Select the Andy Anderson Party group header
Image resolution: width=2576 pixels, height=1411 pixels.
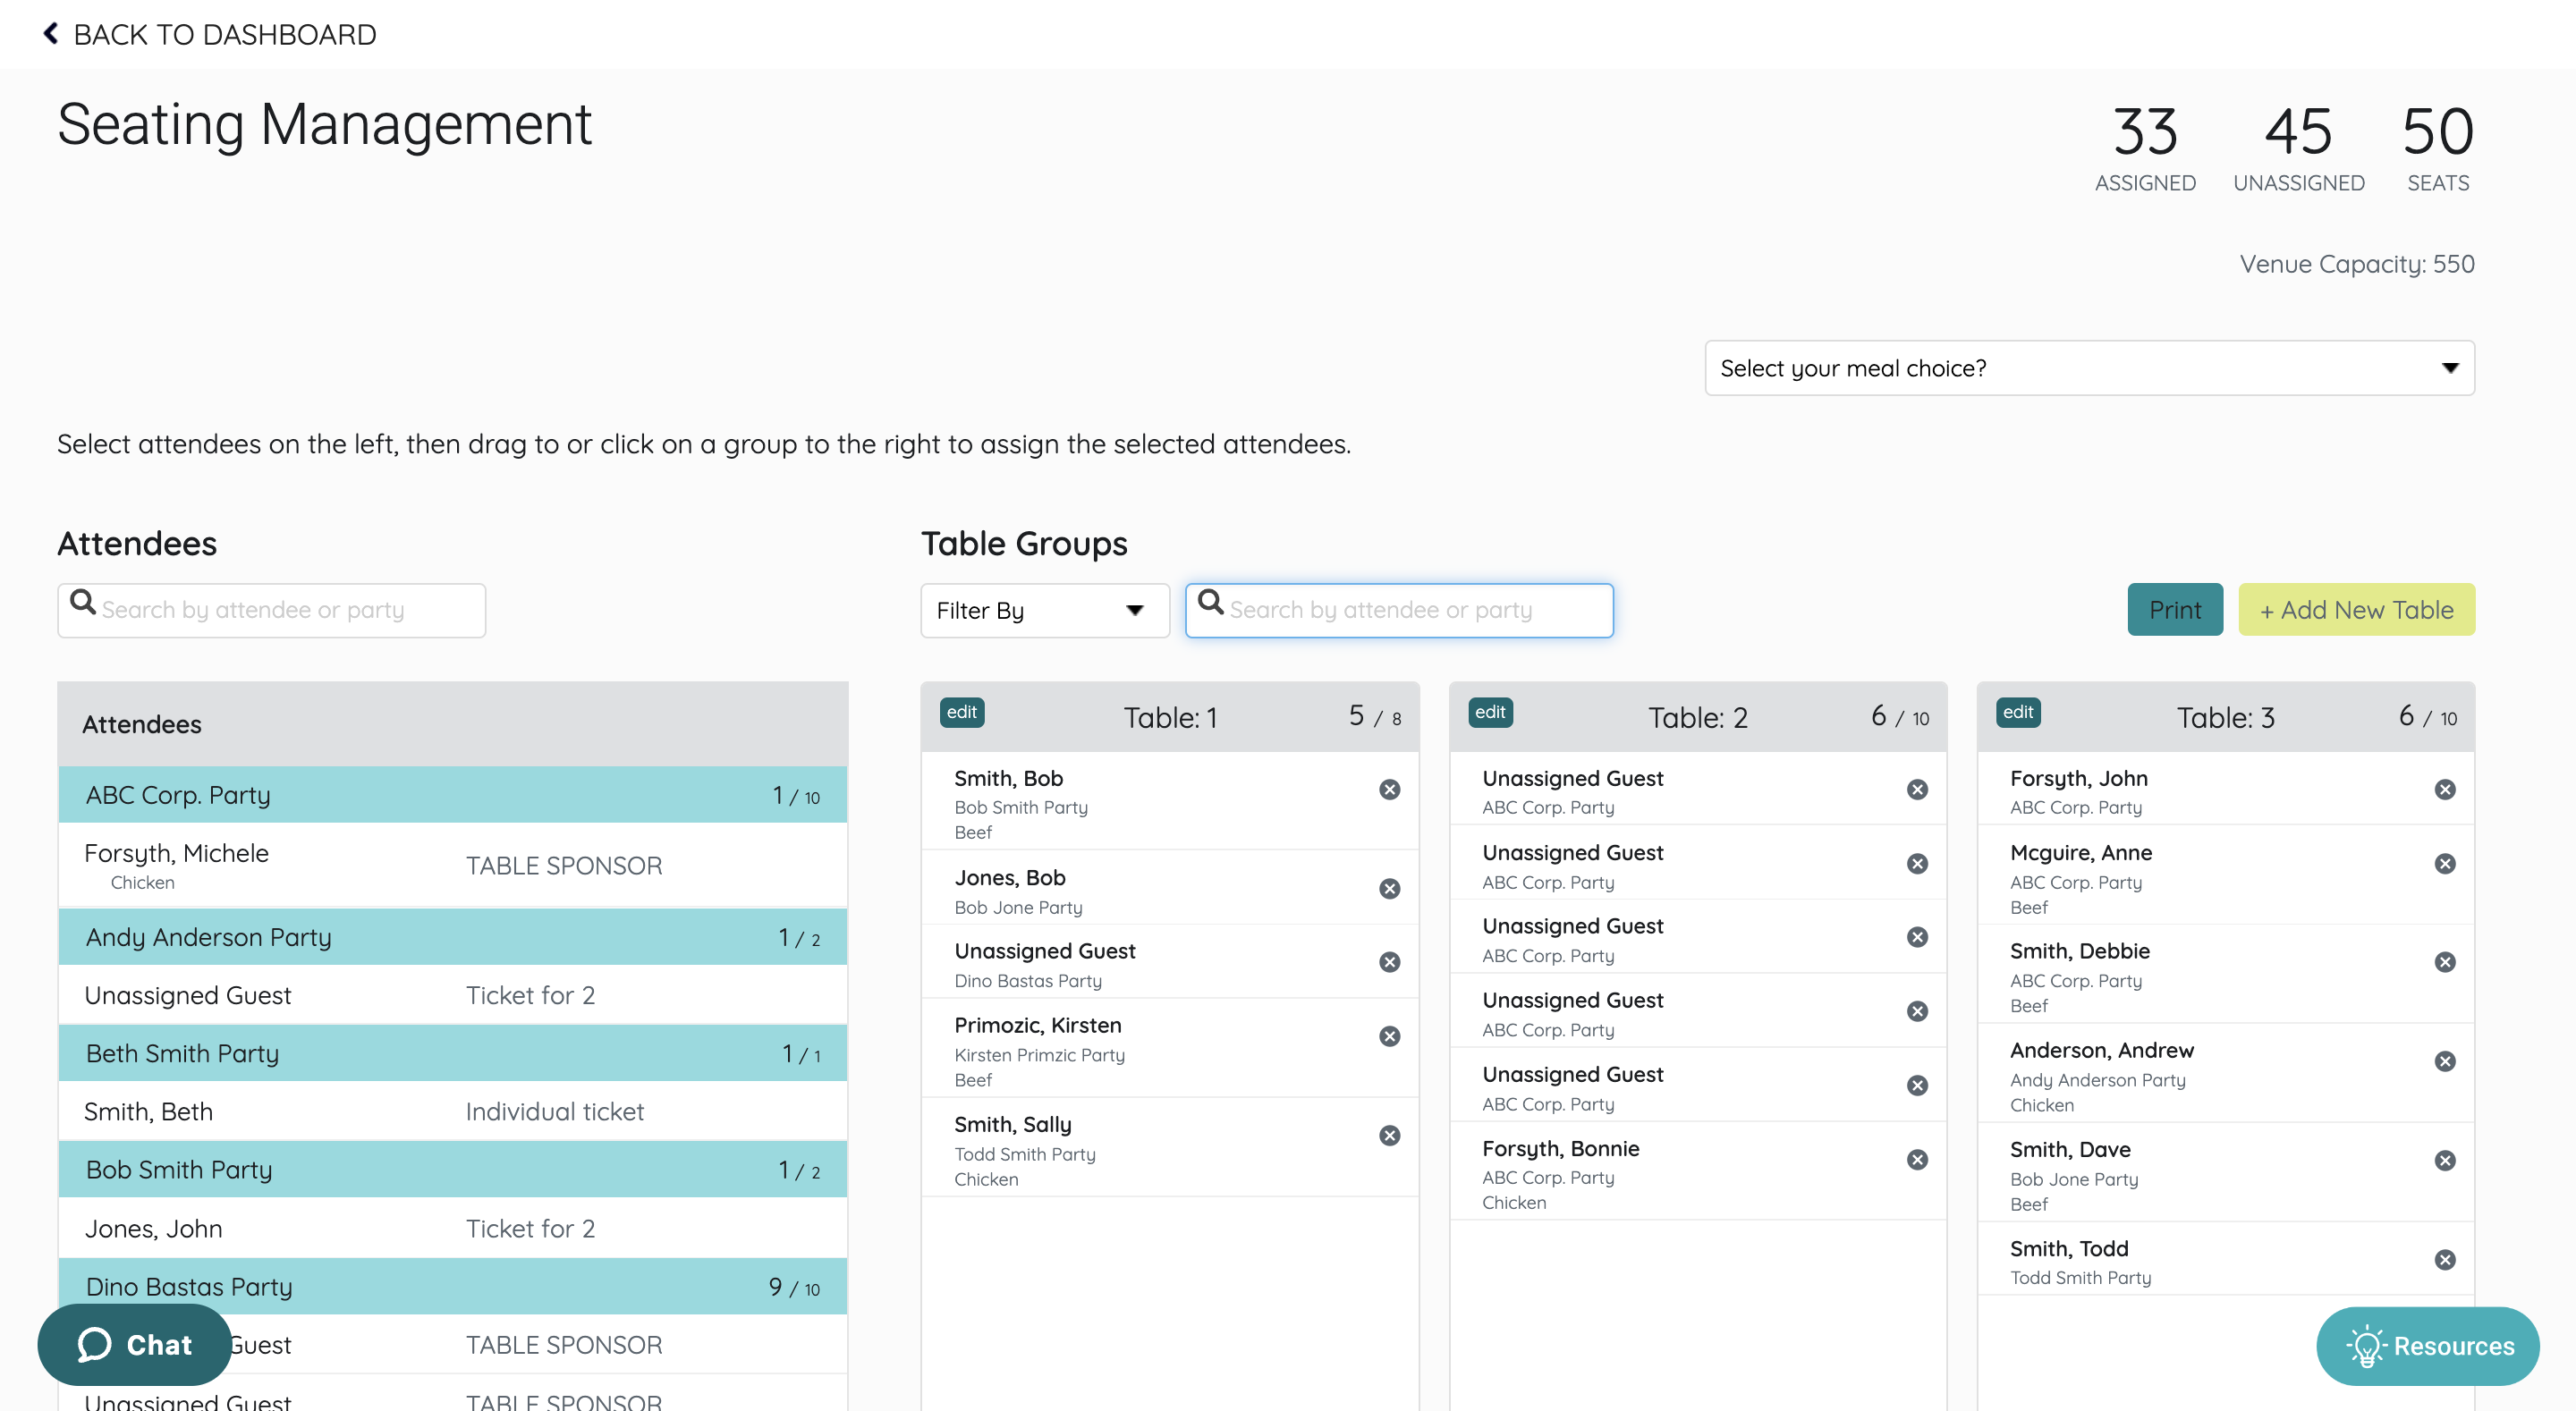[452, 937]
